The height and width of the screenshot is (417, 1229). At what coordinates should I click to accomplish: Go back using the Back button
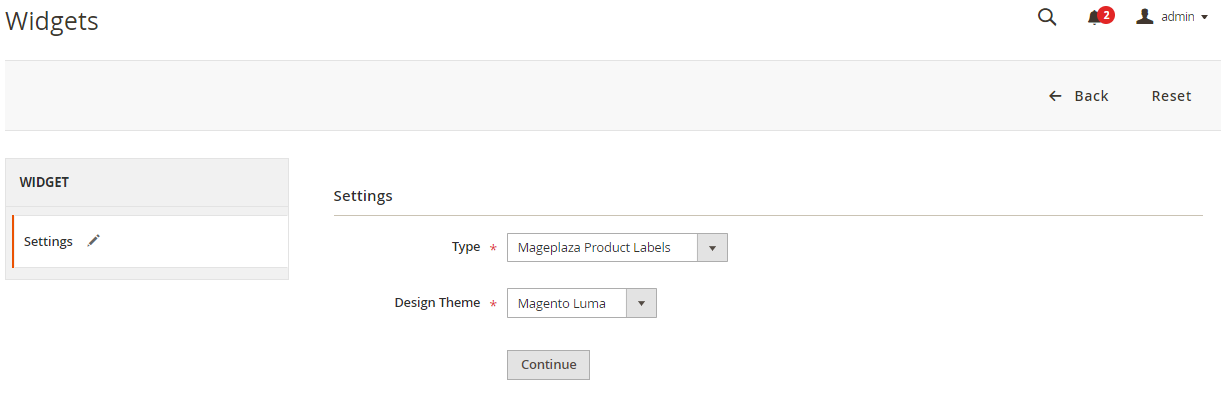[x=1090, y=96]
